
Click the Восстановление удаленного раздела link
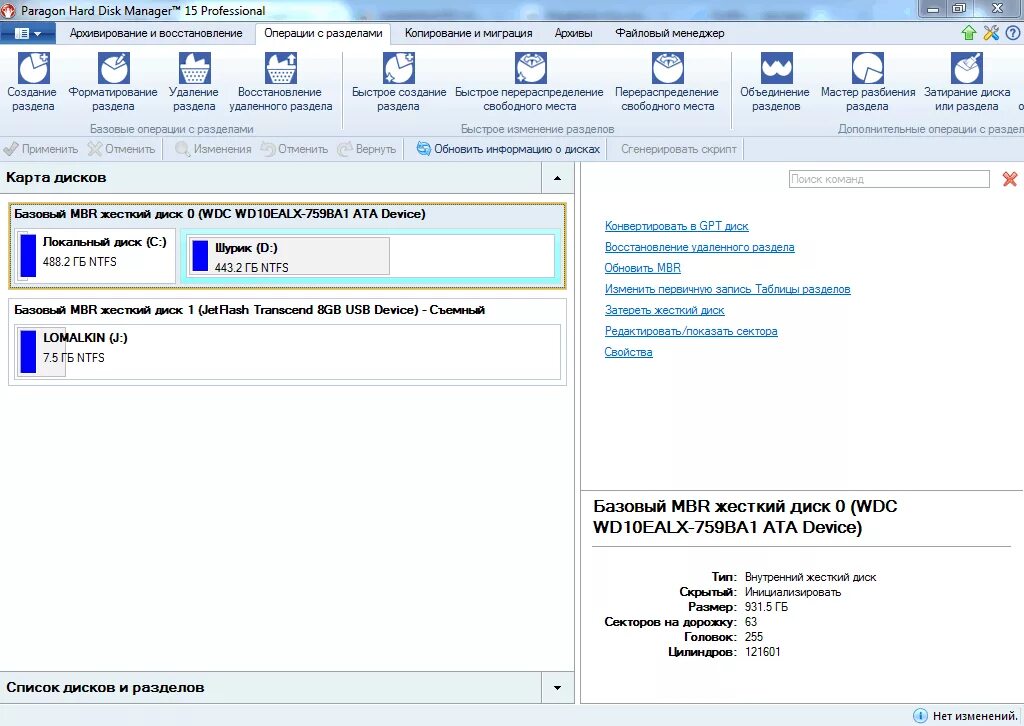click(699, 247)
